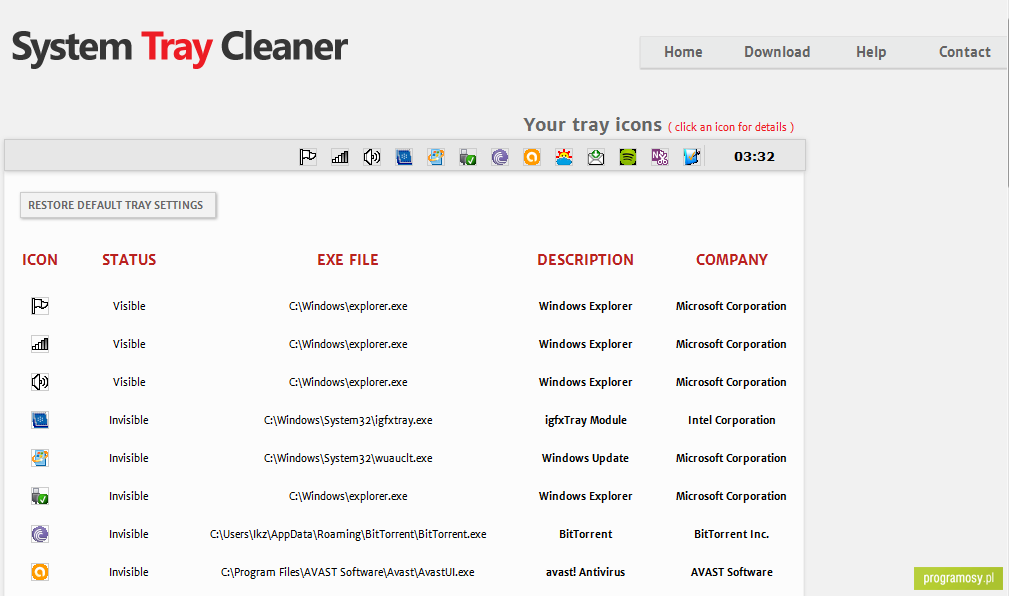Open the Intel graphics icon in the tray bar
This screenshot has width=1009, height=596.
pyautogui.click(x=403, y=156)
